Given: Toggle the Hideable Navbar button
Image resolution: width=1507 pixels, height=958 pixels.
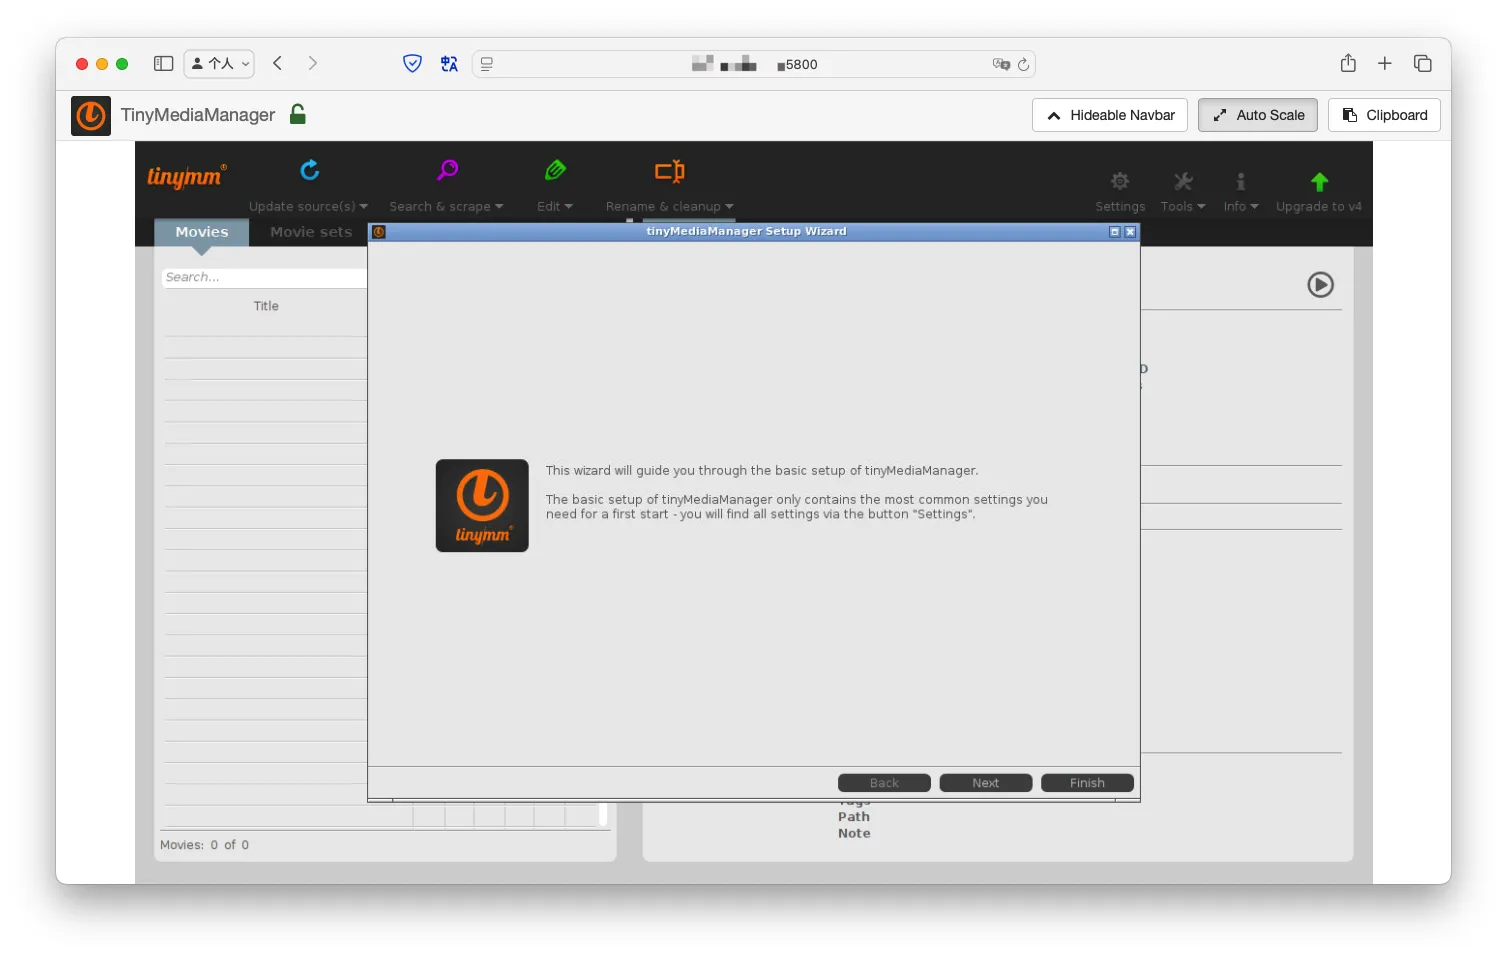Looking at the screenshot, I should (1109, 115).
